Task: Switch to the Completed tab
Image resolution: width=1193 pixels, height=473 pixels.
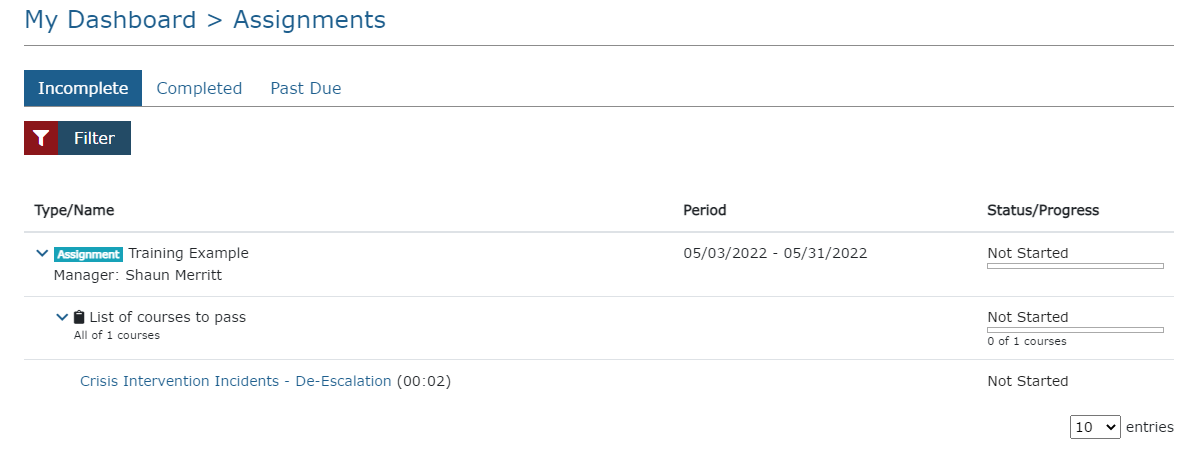Action: pyautogui.click(x=199, y=88)
